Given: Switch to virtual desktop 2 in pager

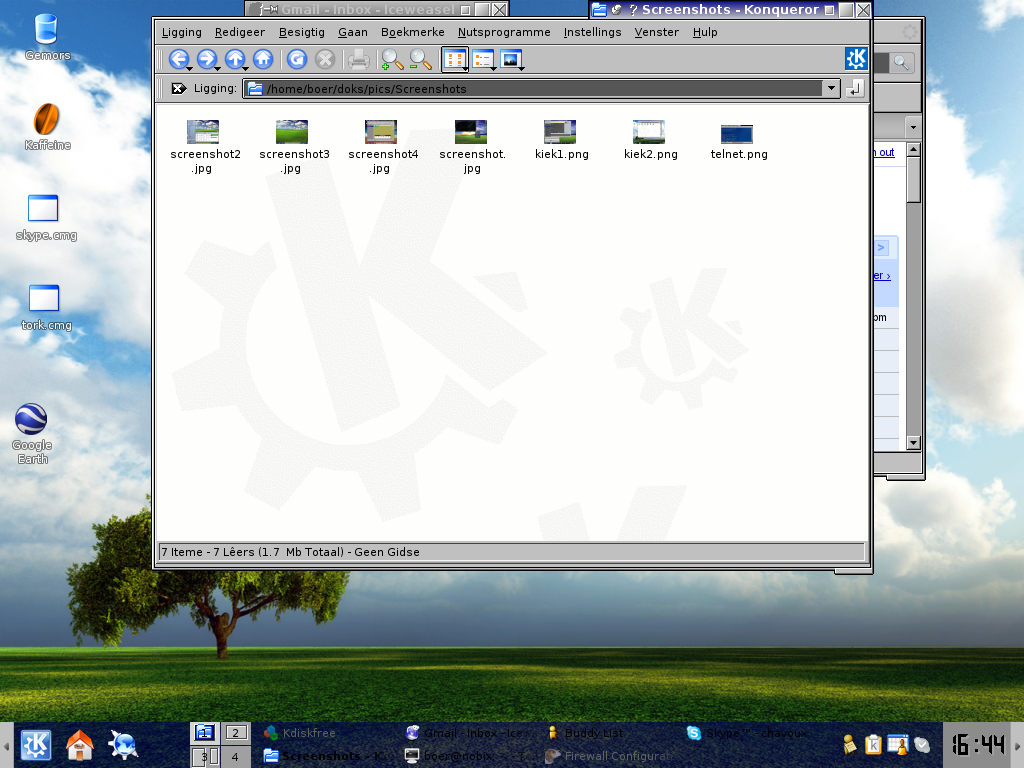Looking at the screenshot, I should coord(235,733).
